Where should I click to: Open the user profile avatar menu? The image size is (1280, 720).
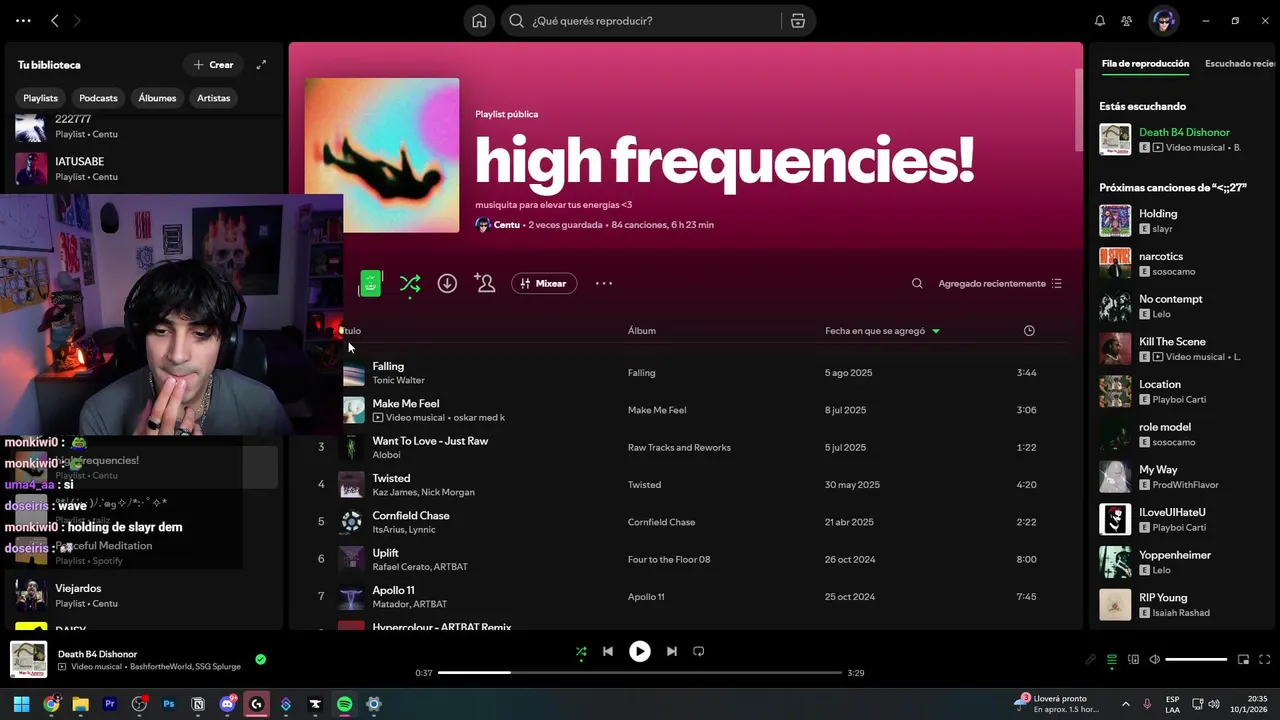click(x=1163, y=20)
